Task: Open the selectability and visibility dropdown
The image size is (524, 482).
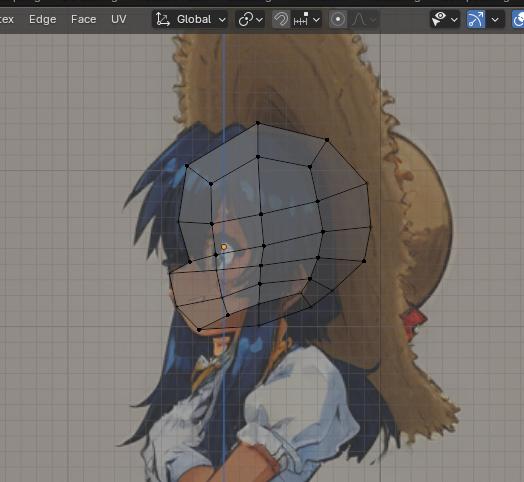Action: point(444,19)
